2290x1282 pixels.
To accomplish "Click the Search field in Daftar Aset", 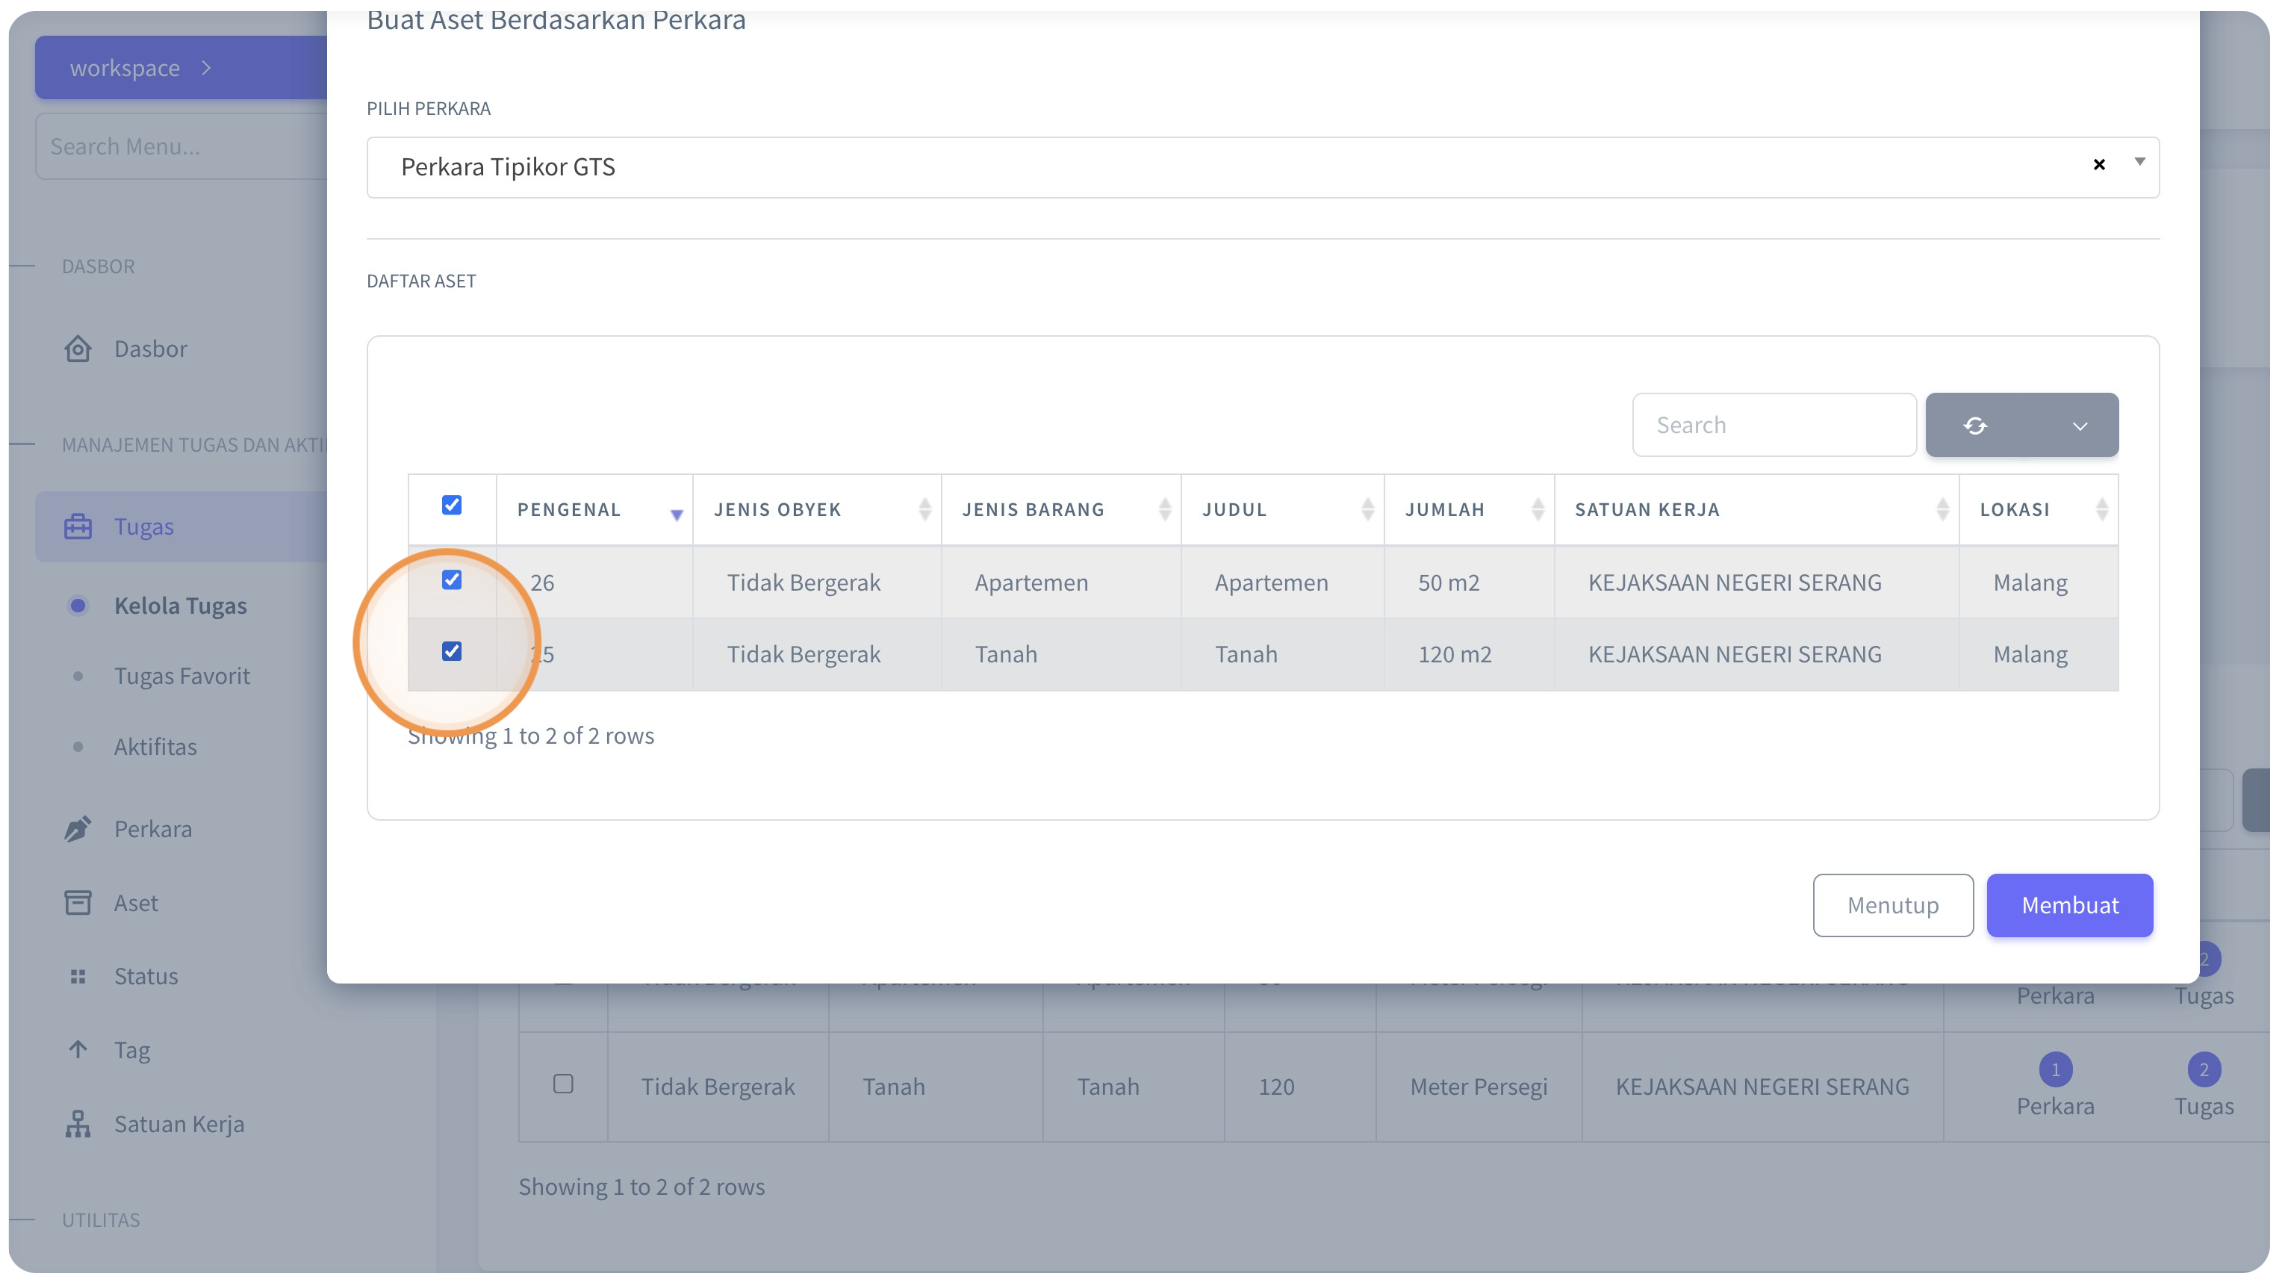I will click(x=1774, y=425).
